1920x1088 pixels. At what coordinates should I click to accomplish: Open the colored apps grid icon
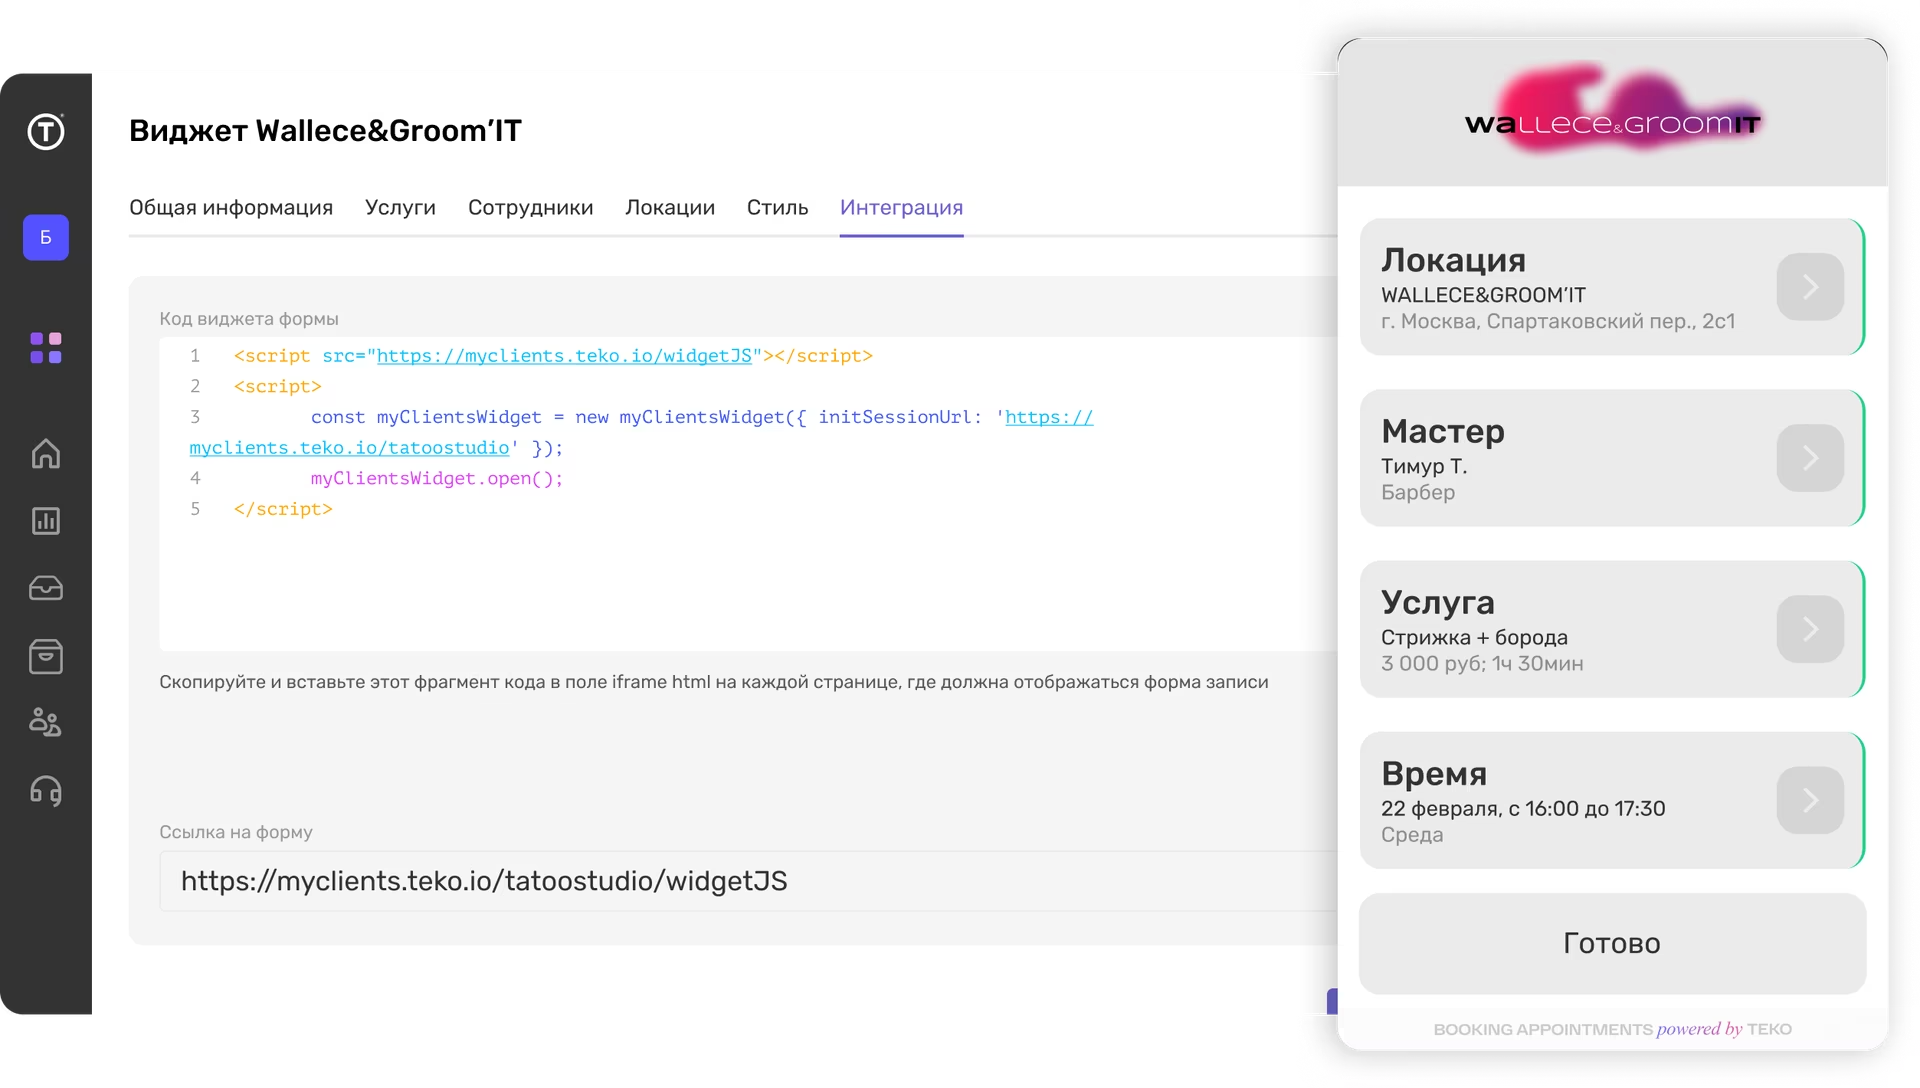[x=45, y=347]
